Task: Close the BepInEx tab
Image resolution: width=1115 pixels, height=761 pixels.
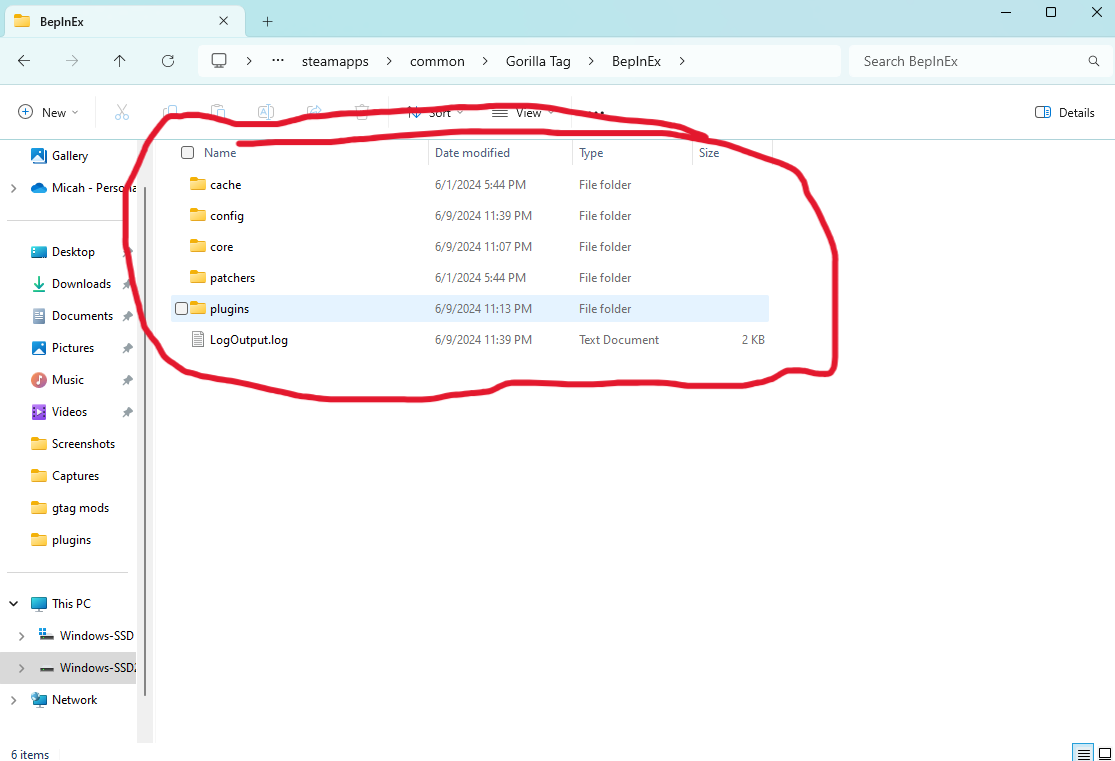Action: coord(223,21)
